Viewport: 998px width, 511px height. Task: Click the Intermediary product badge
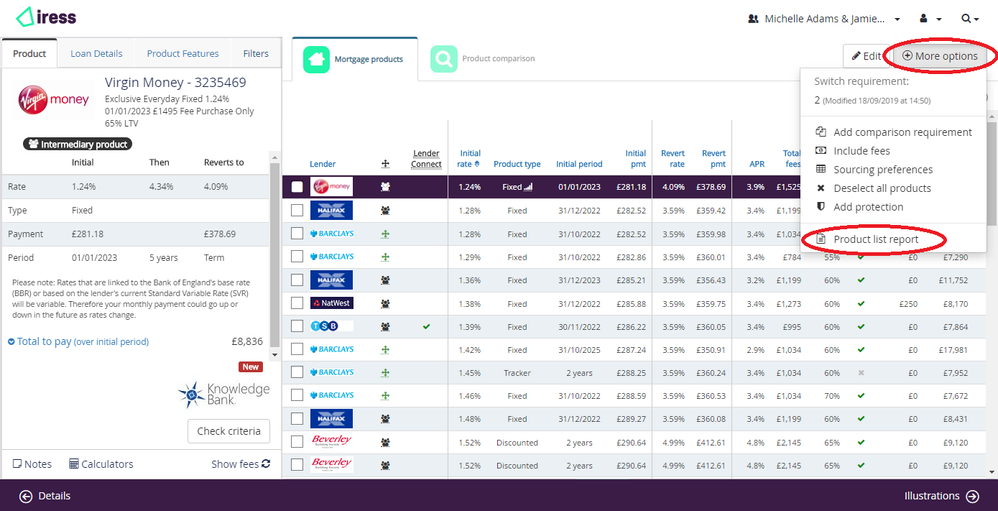click(78, 144)
